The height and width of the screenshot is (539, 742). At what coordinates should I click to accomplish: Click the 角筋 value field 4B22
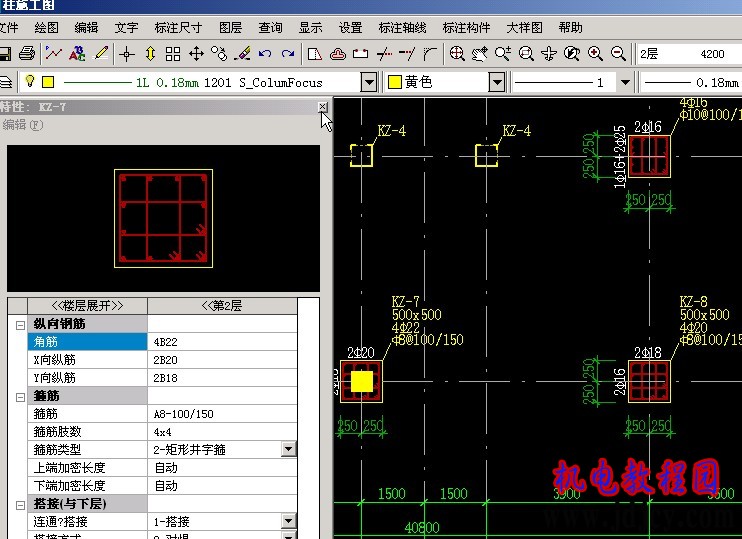[x=221, y=342]
